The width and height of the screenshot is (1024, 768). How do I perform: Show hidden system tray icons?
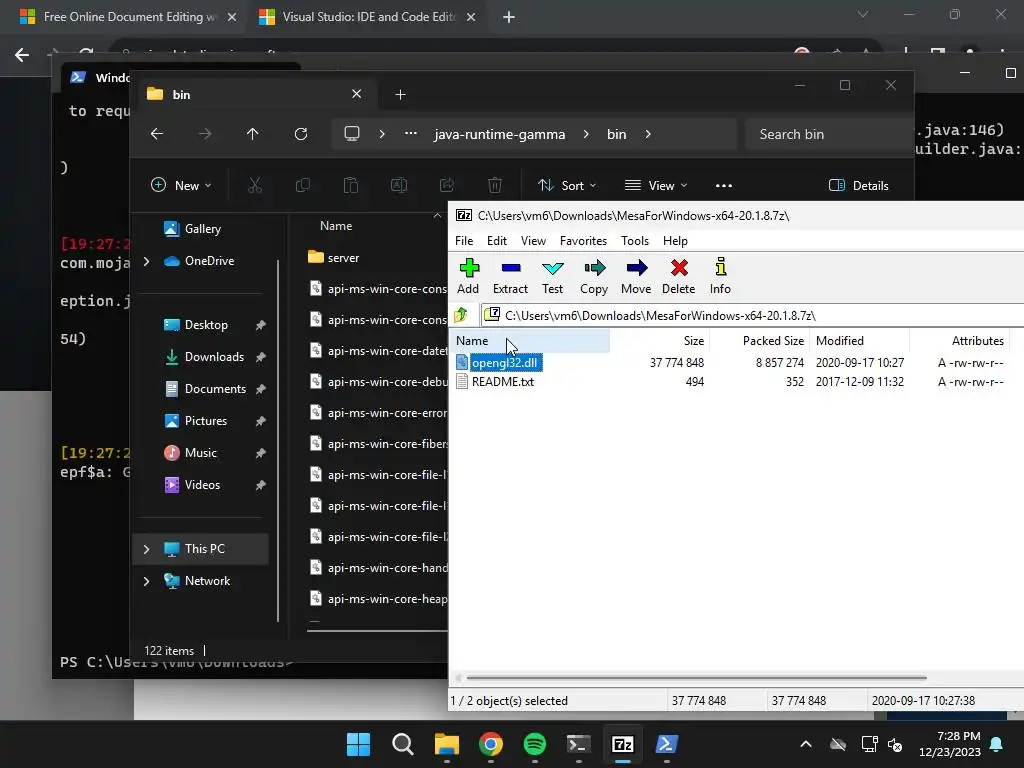coord(806,744)
